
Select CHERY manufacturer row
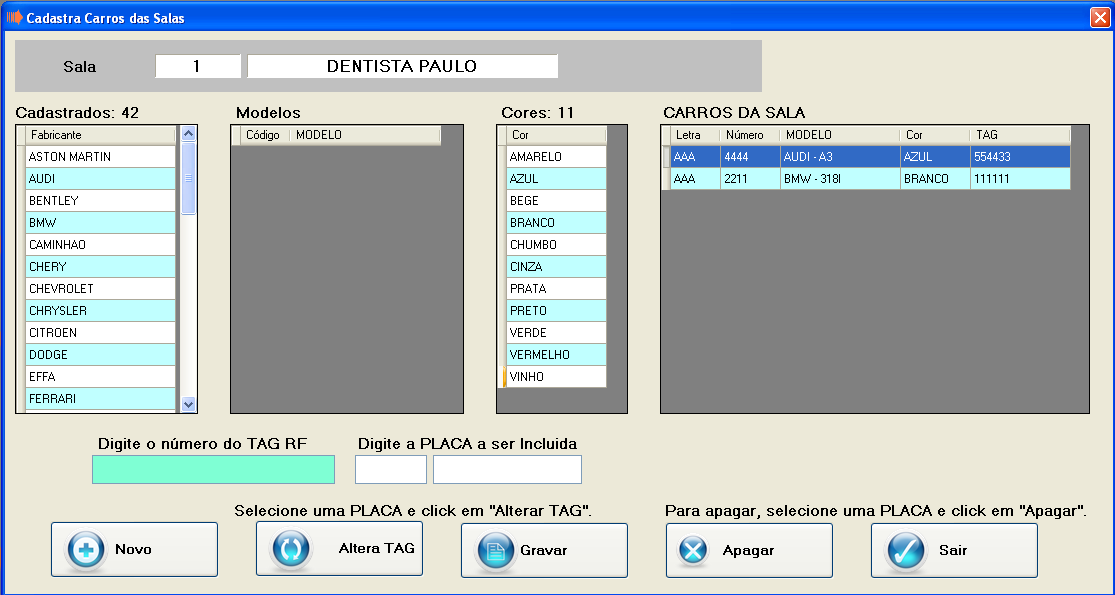click(x=100, y=267)
